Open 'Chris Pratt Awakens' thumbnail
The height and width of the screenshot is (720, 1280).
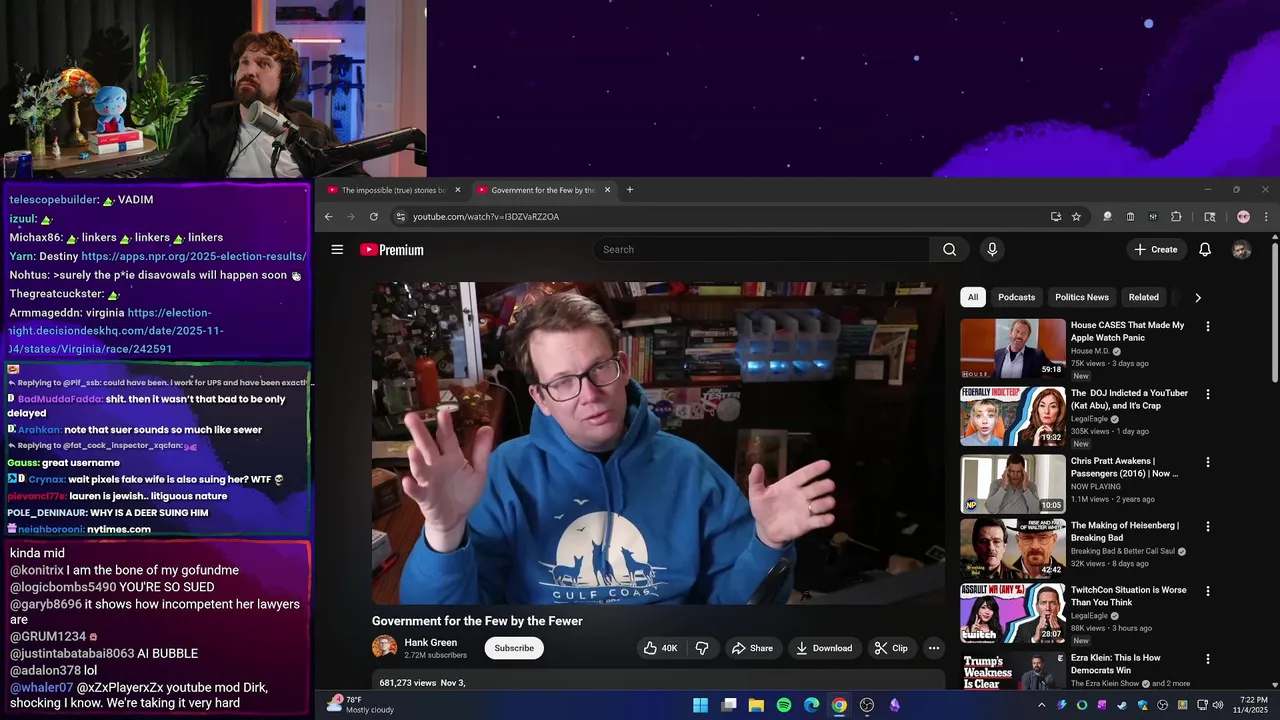tap(1013, 484)
